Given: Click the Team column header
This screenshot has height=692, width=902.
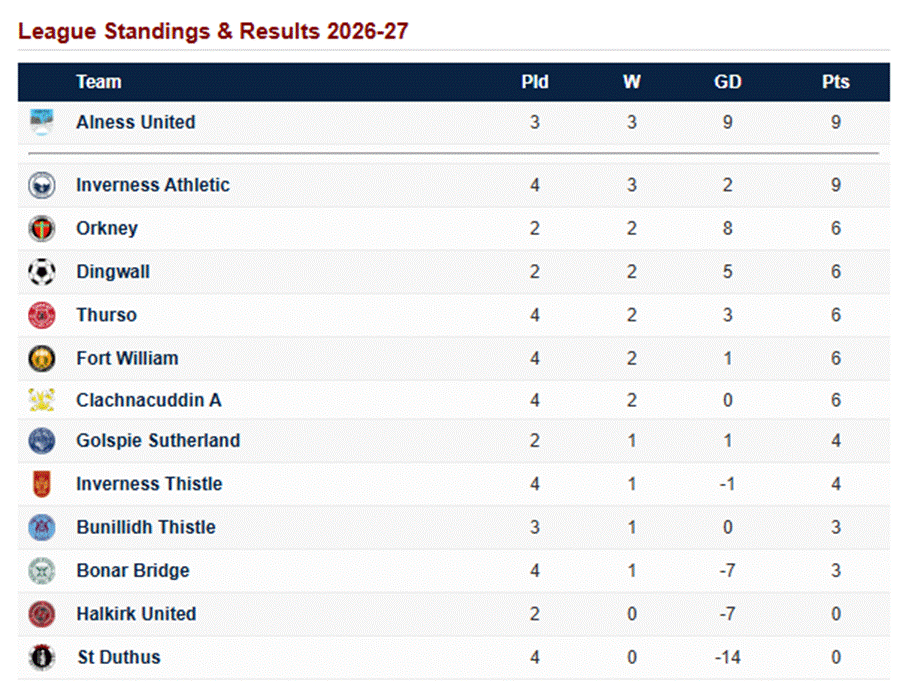Looking at the screenshot, I should (x=99, y=82).
